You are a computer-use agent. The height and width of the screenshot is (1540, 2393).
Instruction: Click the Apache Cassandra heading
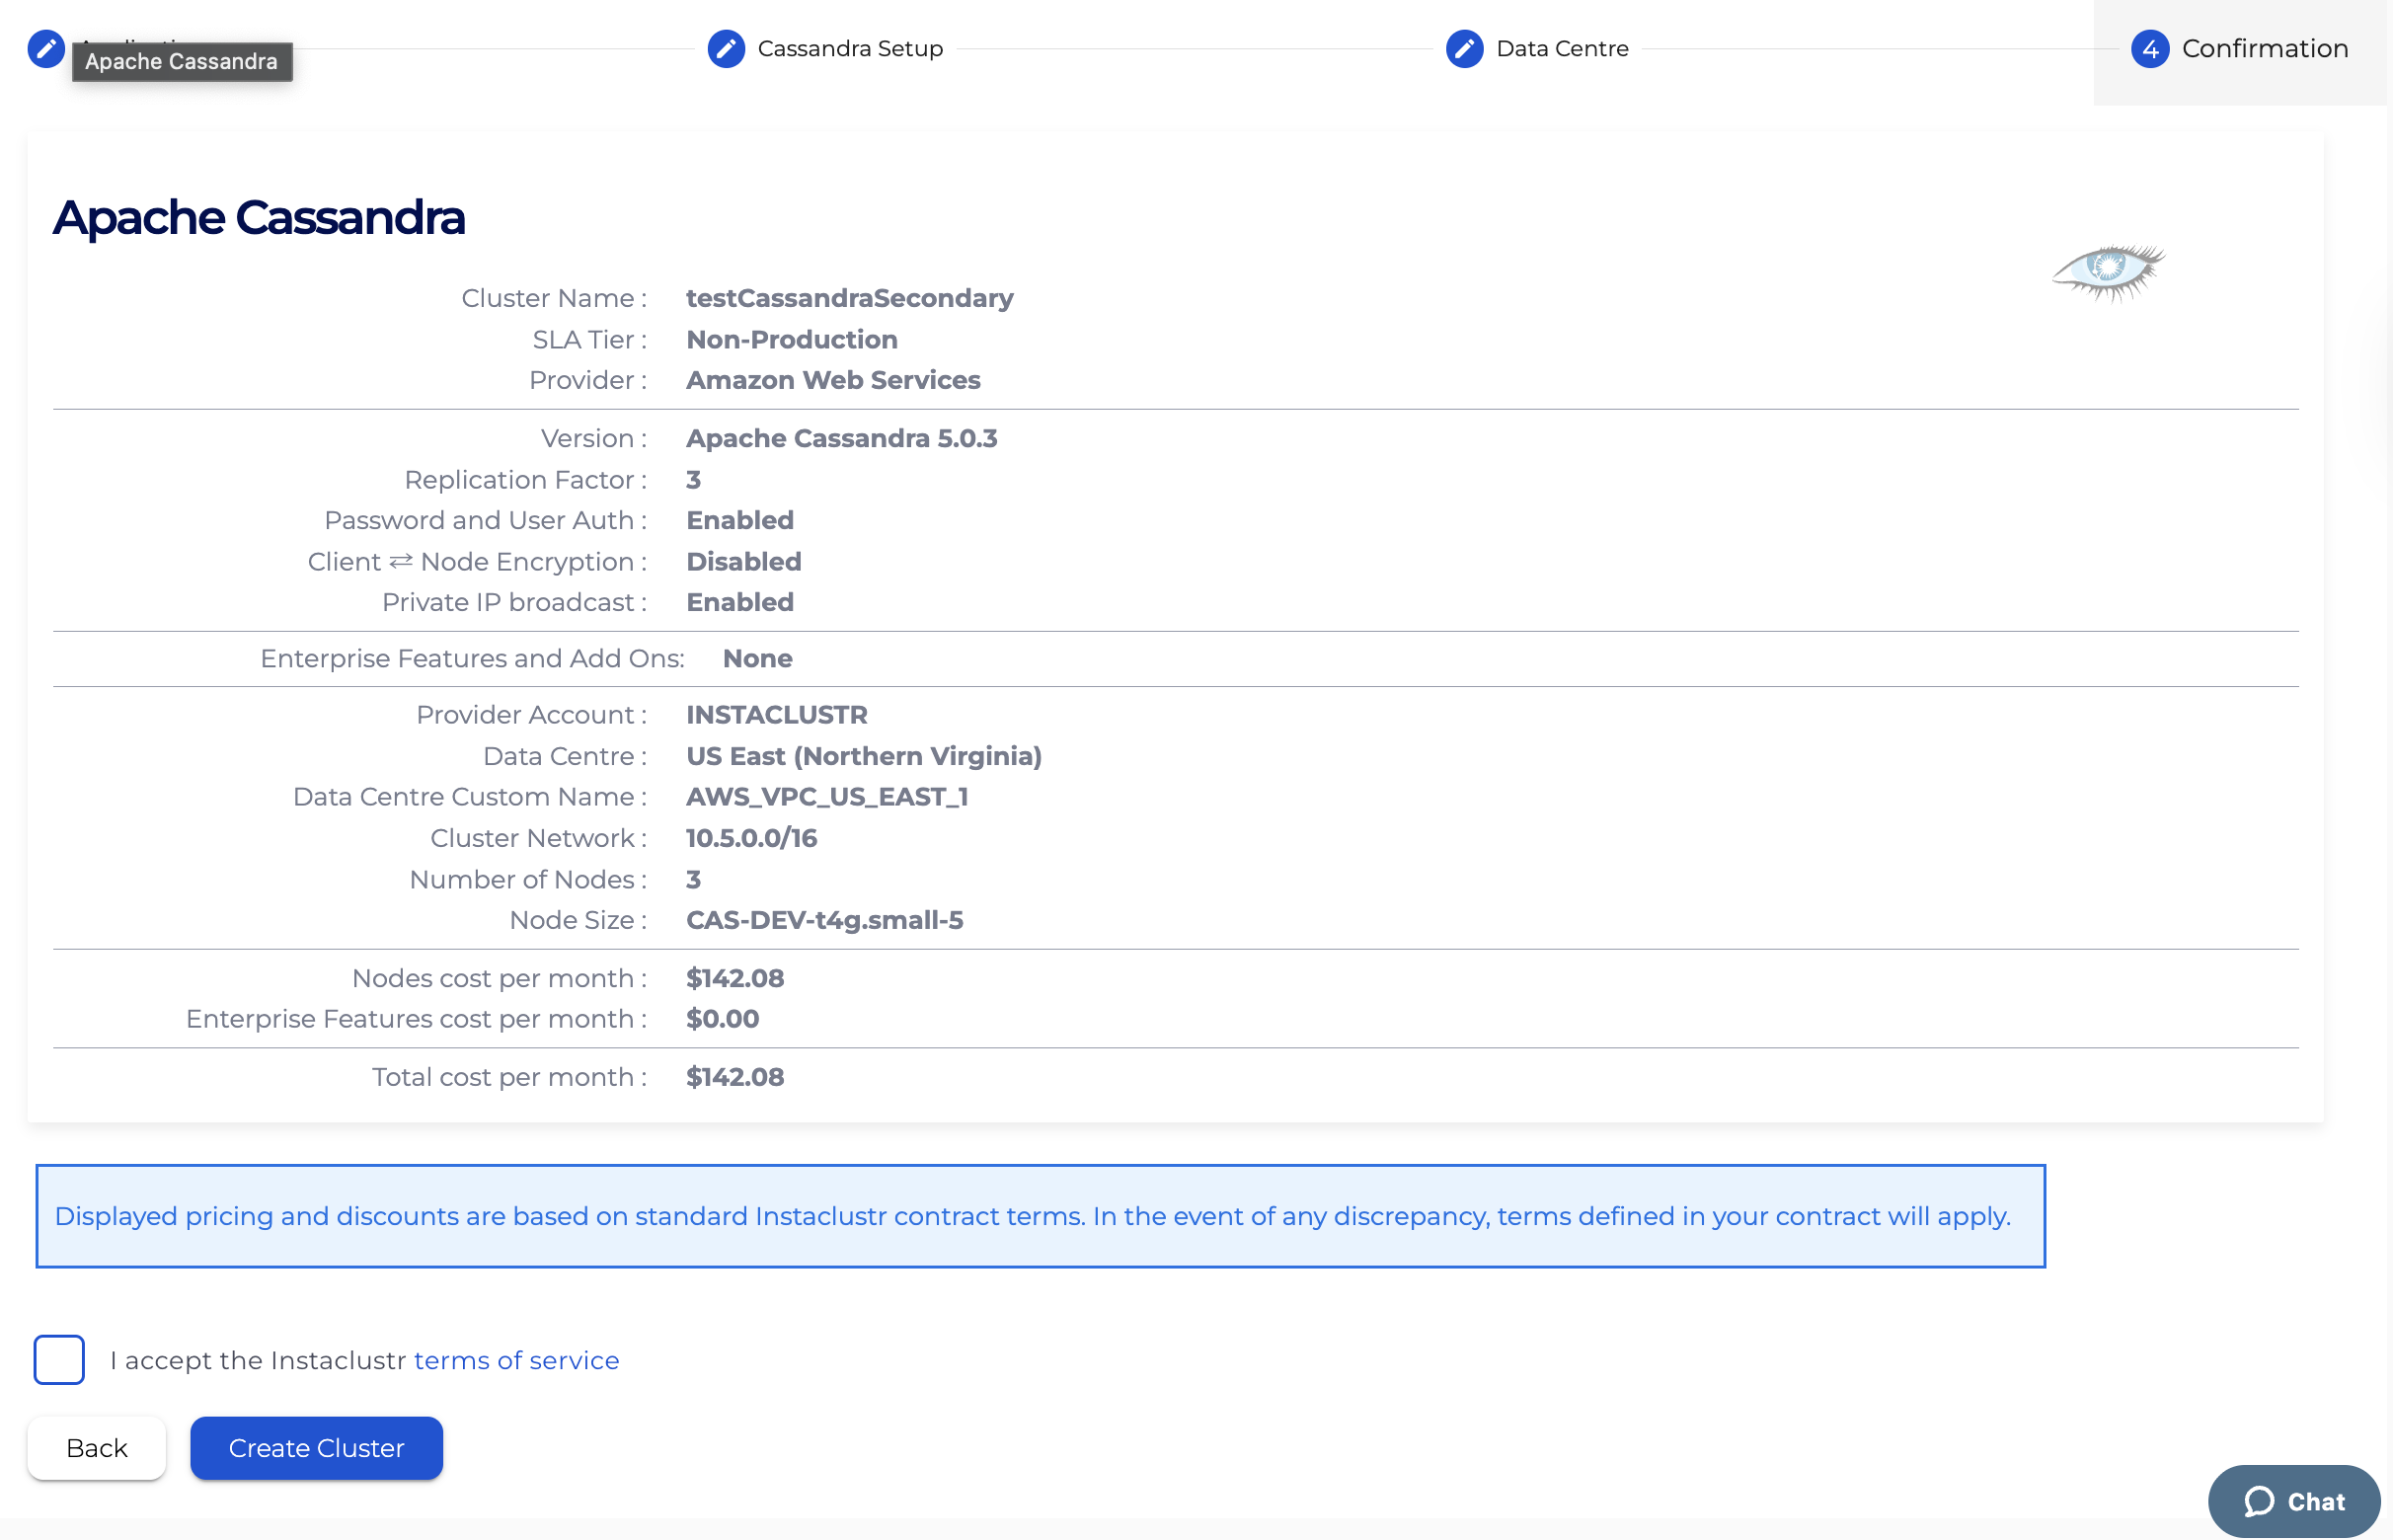tap(259, 217)
